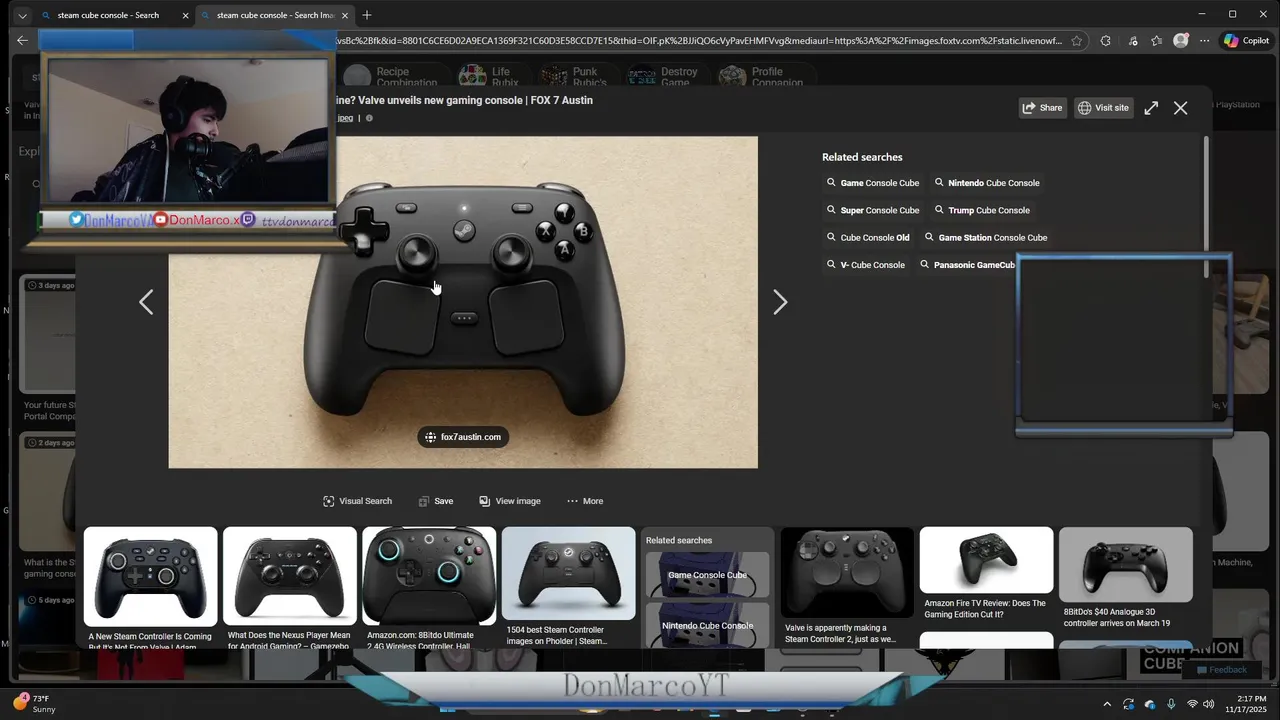The image size is (1280, 720).
Task: Open Edge Settings and more ellipsis
Action: (1204, 41)
